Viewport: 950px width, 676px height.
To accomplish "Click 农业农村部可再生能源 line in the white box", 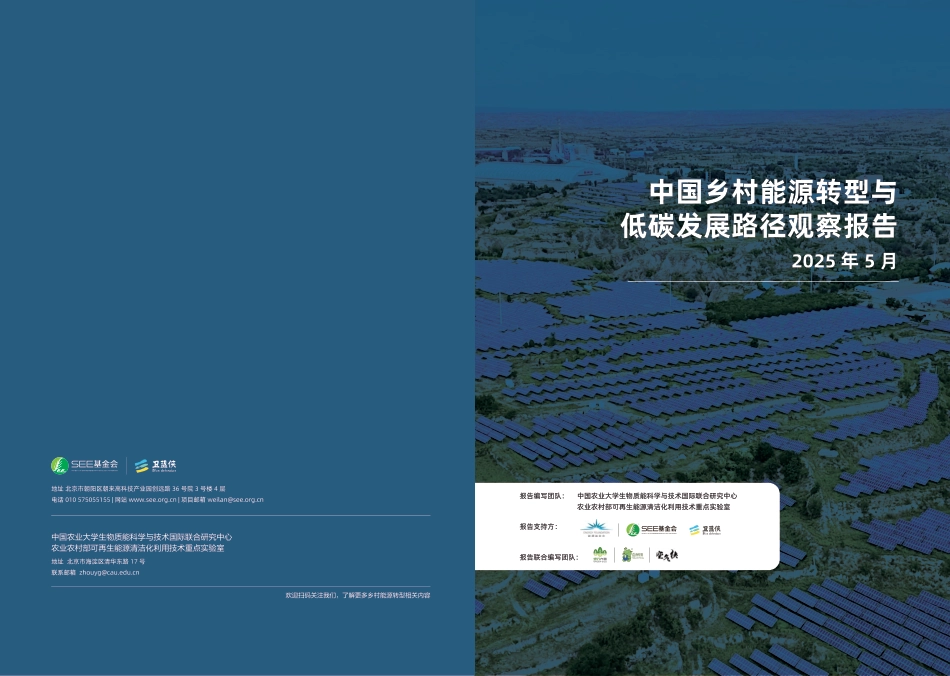I will click(x=653, y=506).
